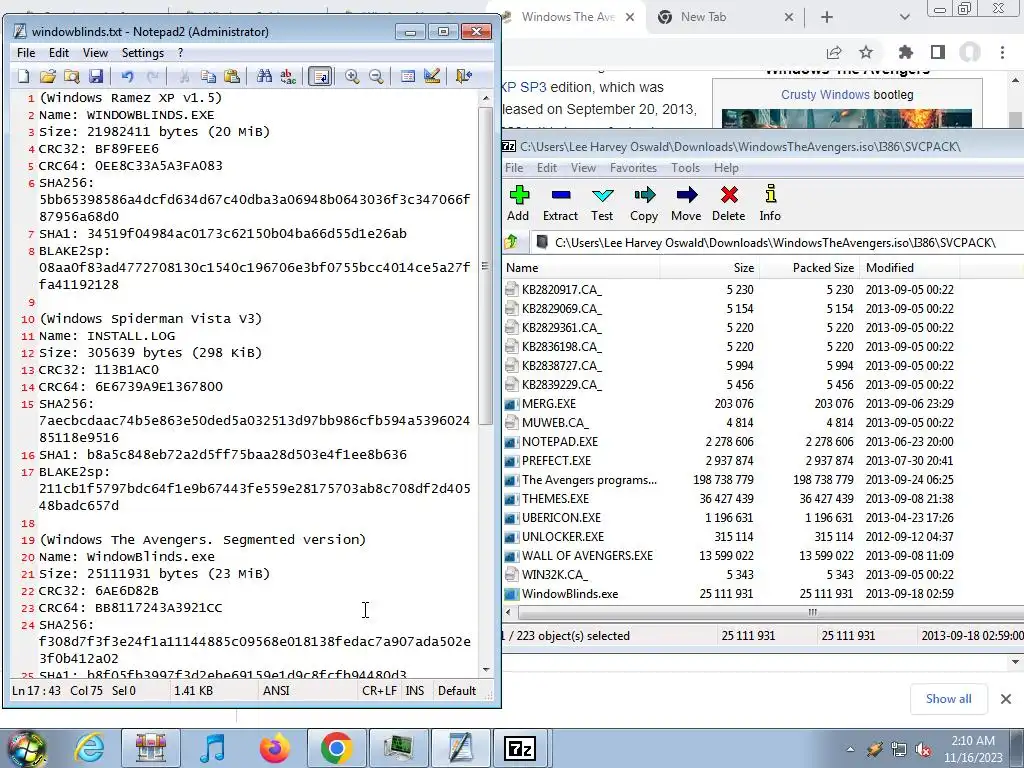Toggle Chrome side panel

pyautogui.click(x=938, y=52)
